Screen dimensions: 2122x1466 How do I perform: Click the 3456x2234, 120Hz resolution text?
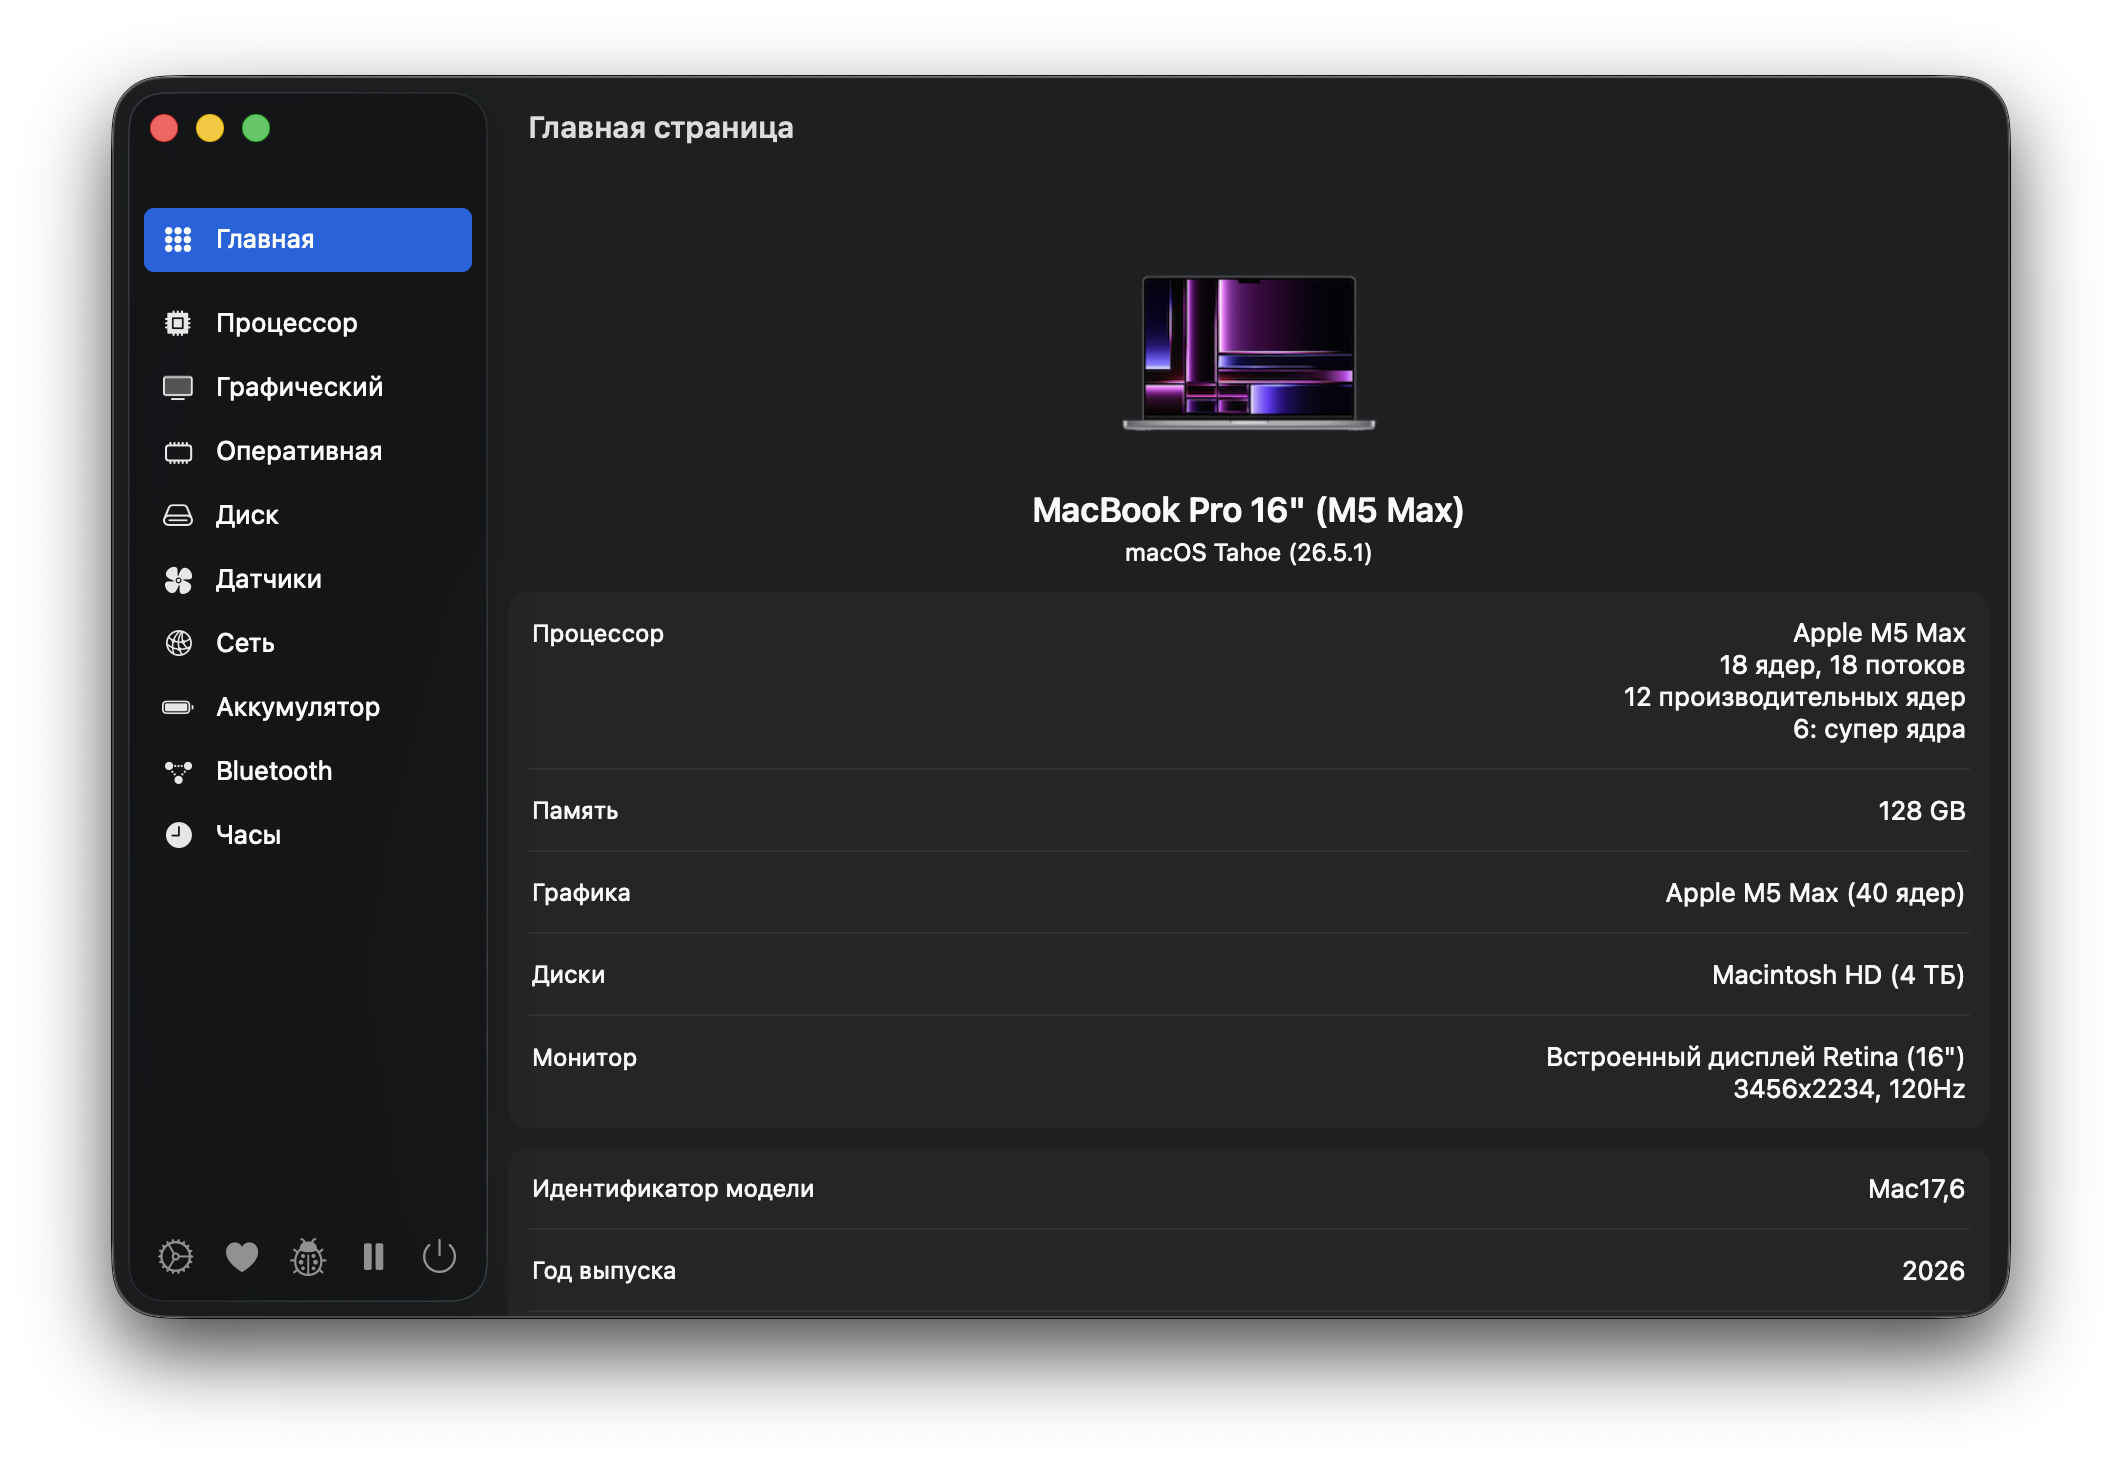pyautogui.click(x=1849, y=1089)
